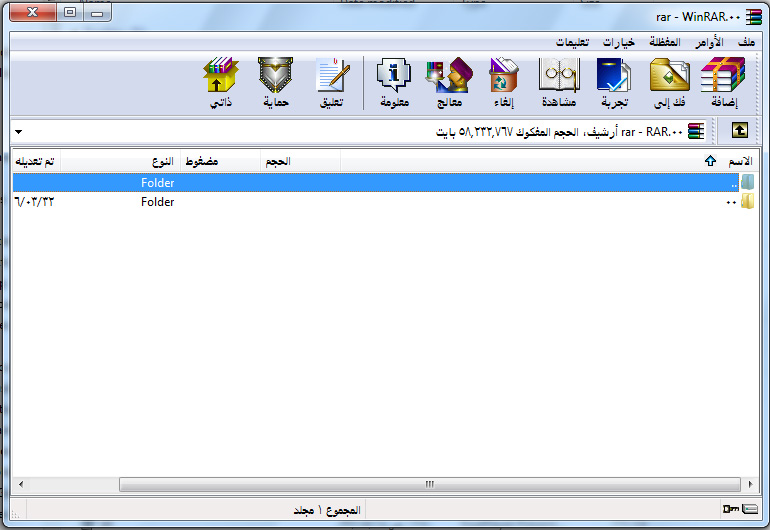Click the WinRAR title bar books icon
The width and height of the screenshot is (770, 530).
coord(753,17)
